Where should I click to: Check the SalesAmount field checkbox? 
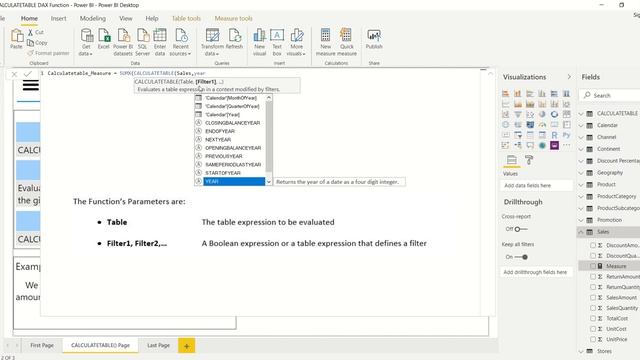point(593,298)
